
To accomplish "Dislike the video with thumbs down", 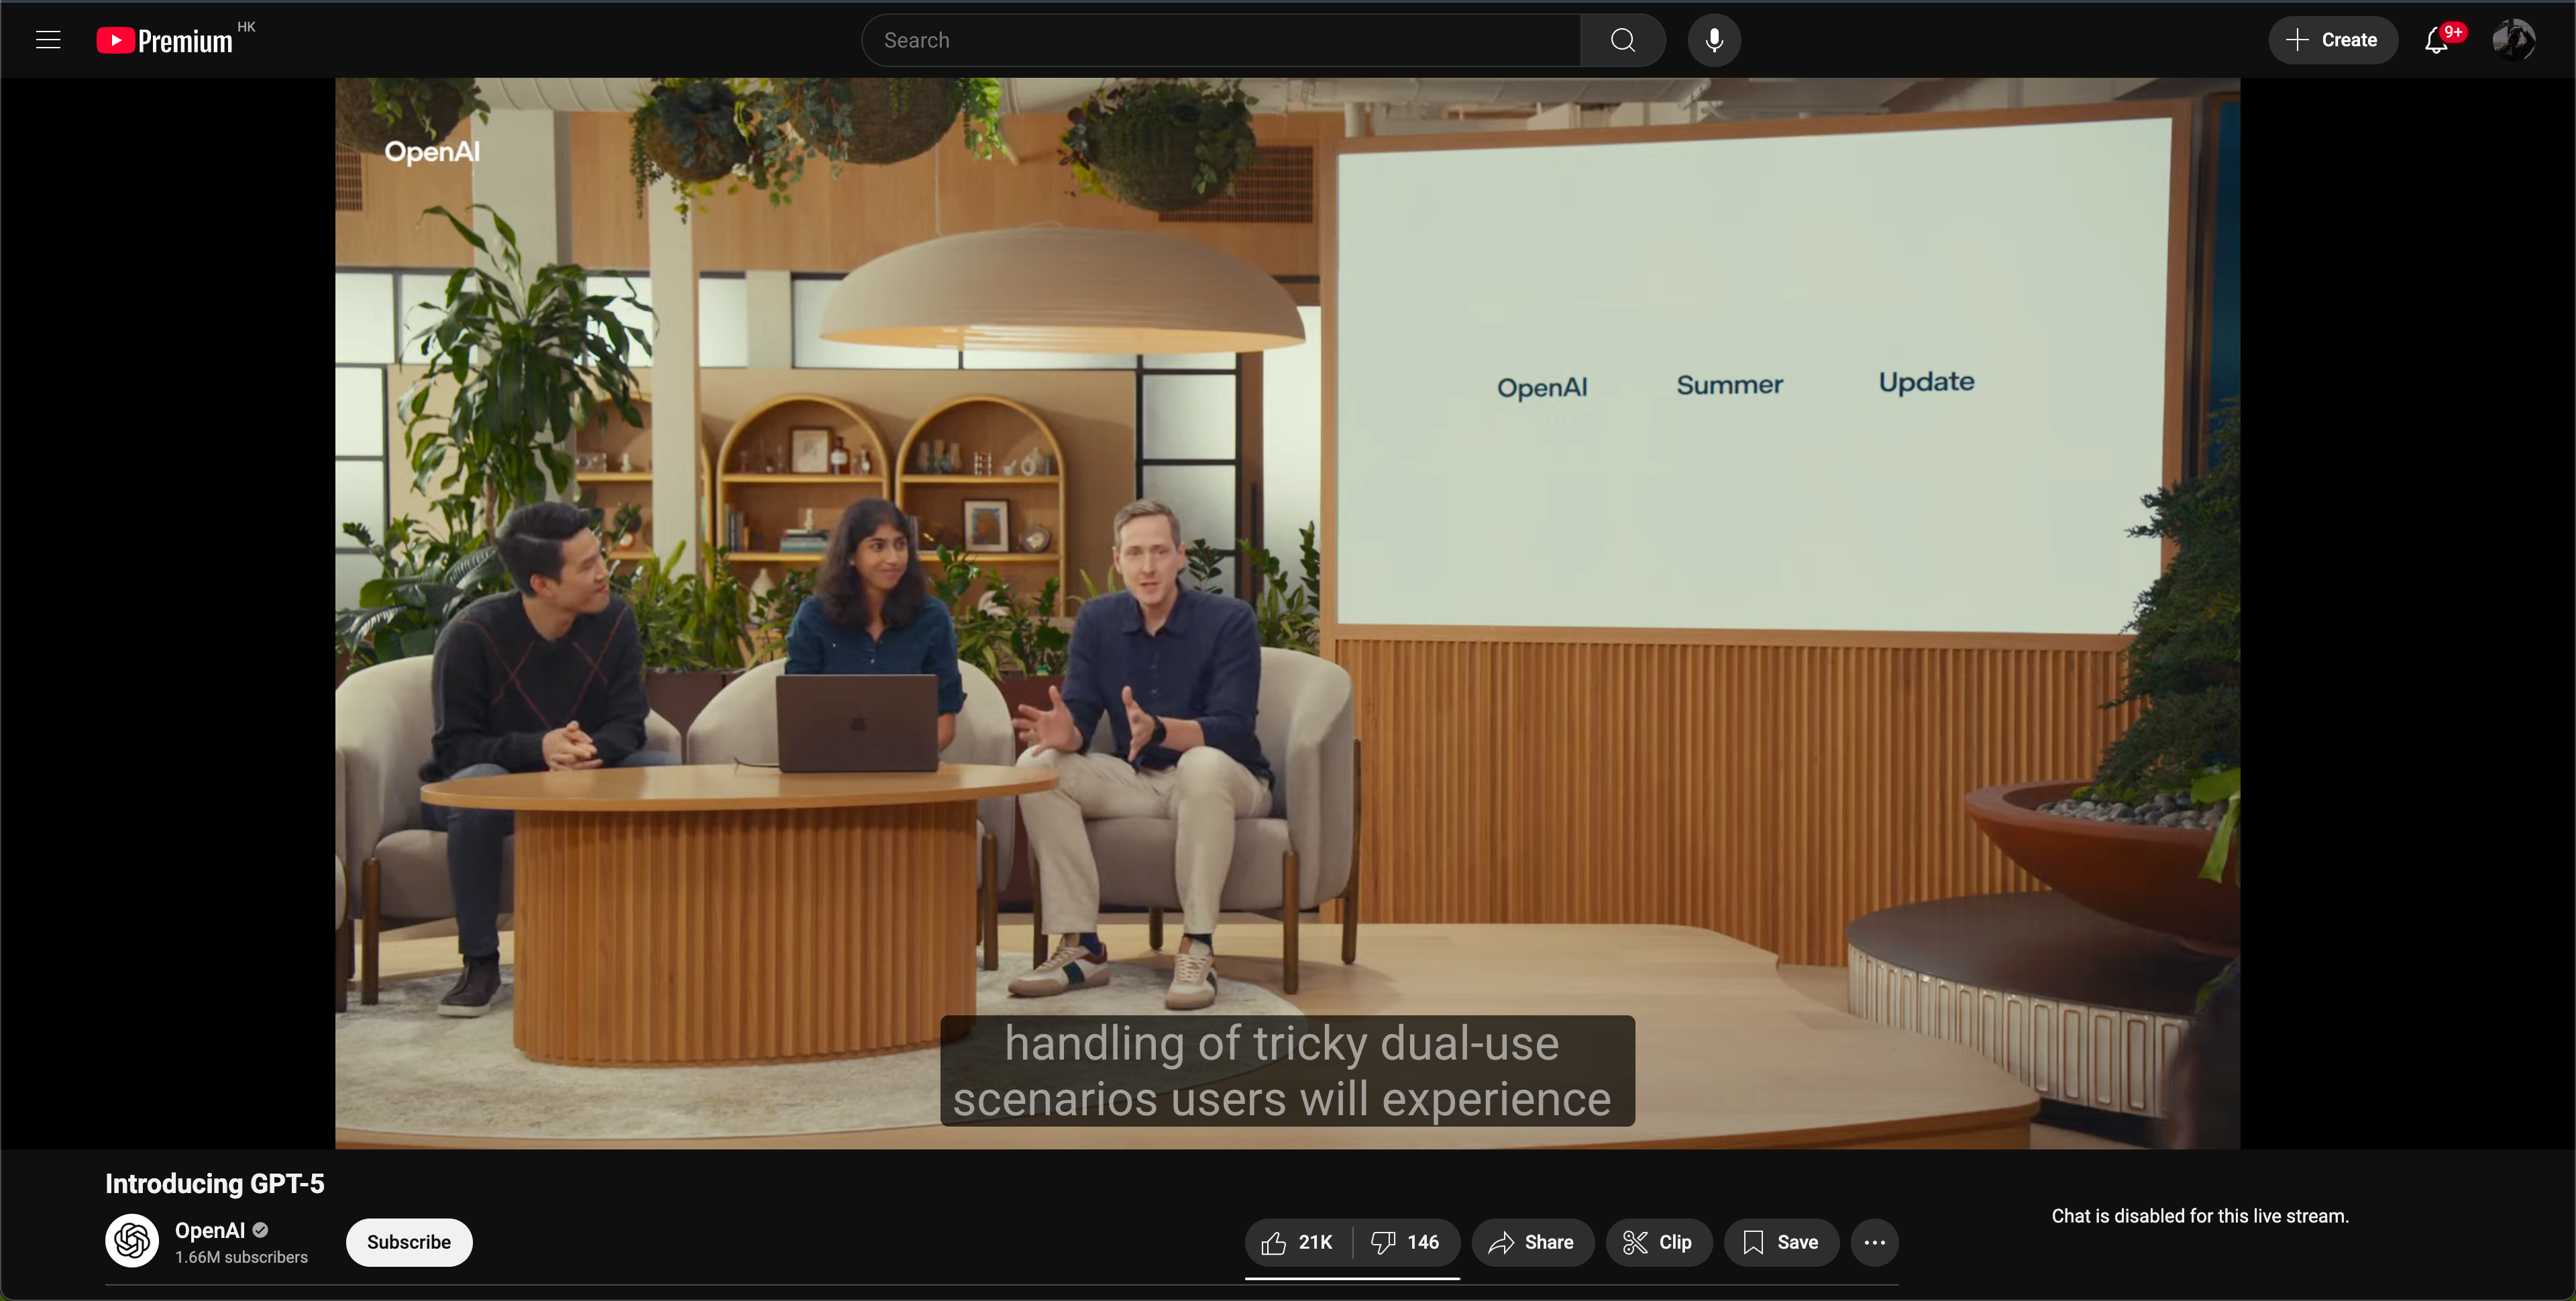I will point(1405,1242).
